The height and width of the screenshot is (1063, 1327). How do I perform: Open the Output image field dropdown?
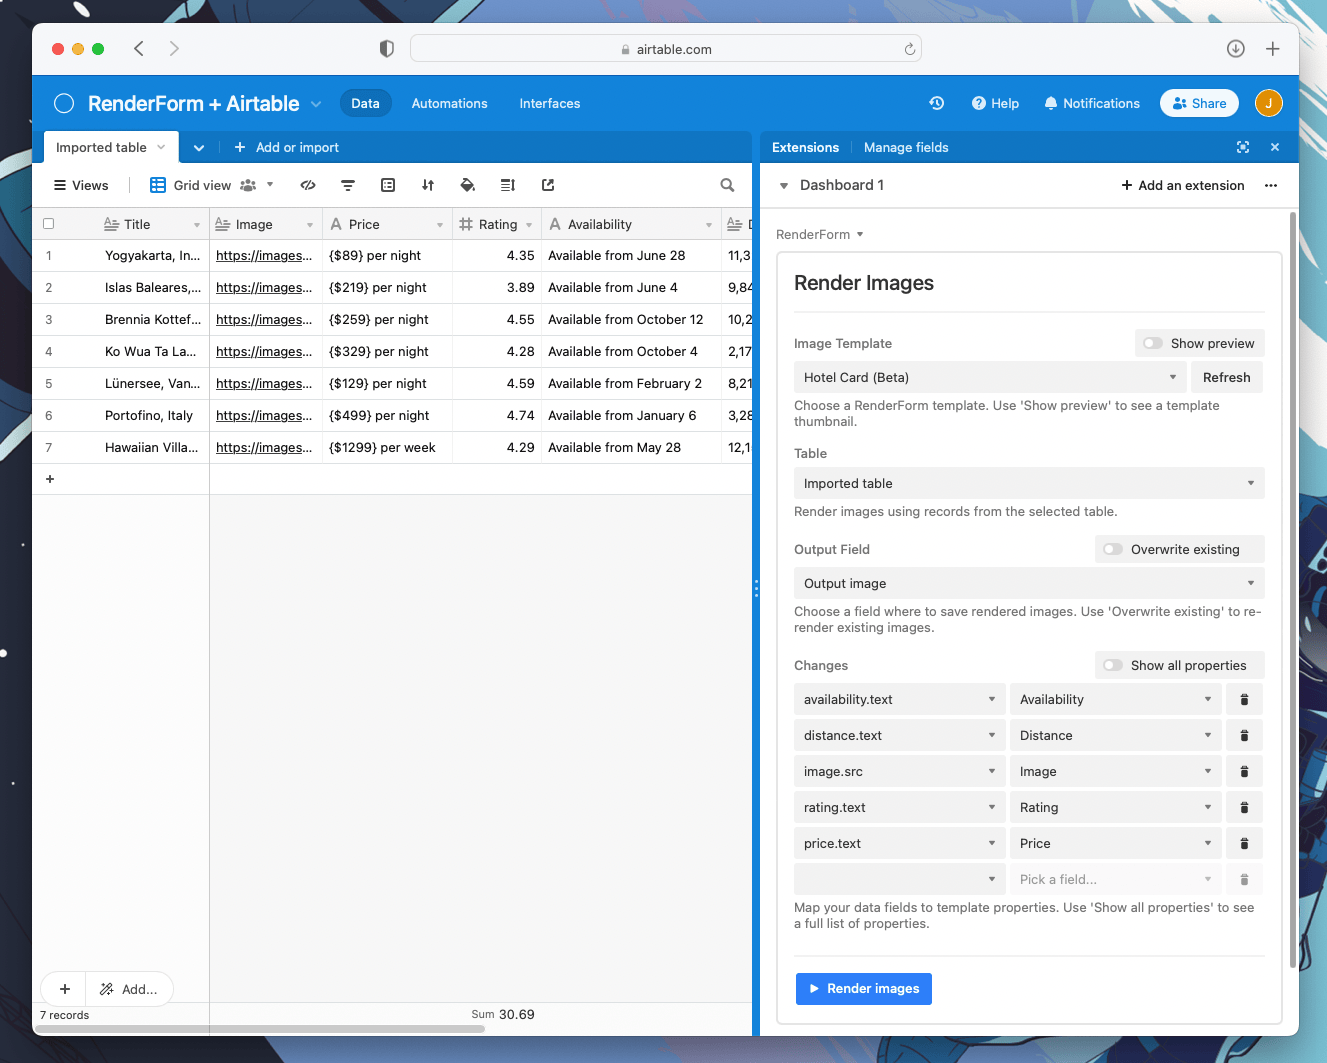click(x=1029, y=583)
